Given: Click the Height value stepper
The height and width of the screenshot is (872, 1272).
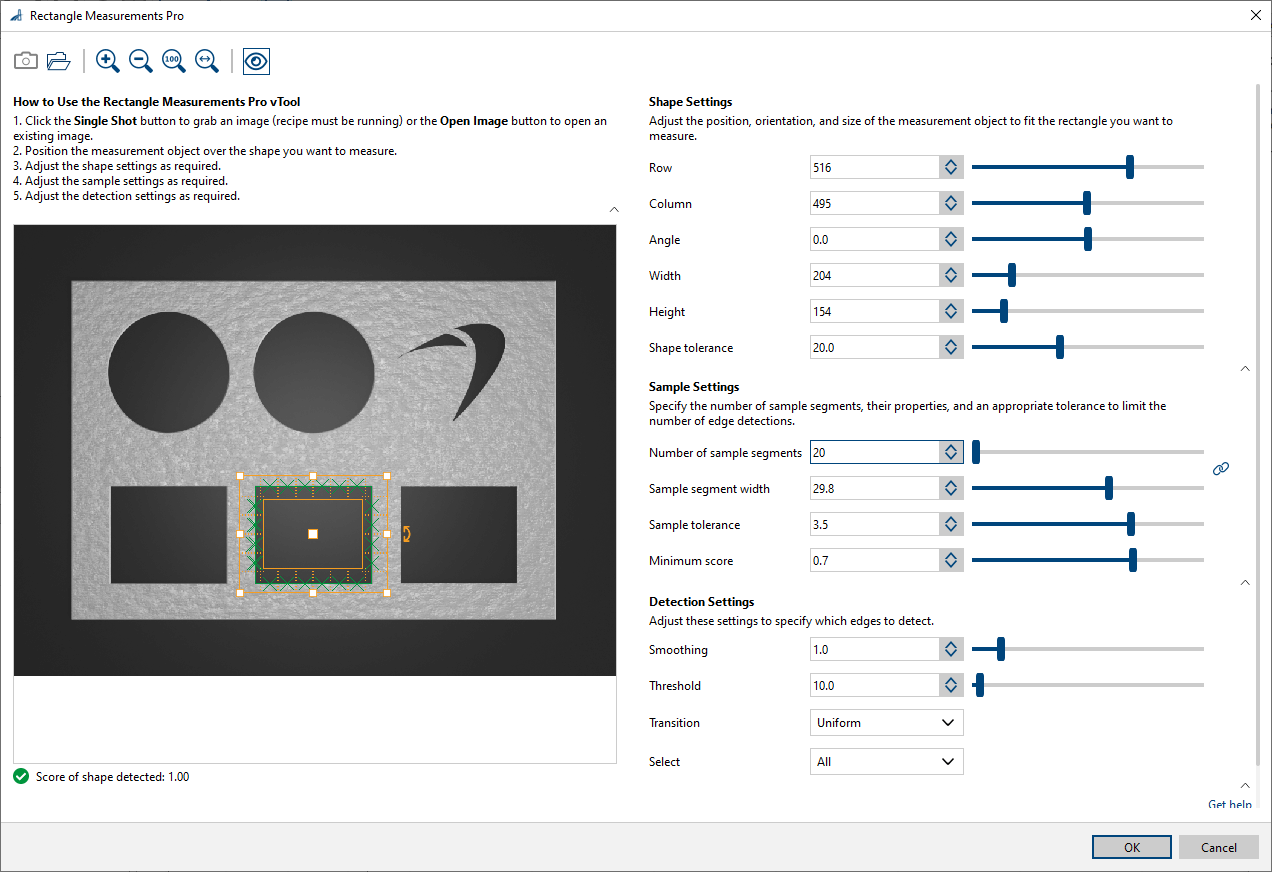Looking at the screenshot, I should 951,312.
